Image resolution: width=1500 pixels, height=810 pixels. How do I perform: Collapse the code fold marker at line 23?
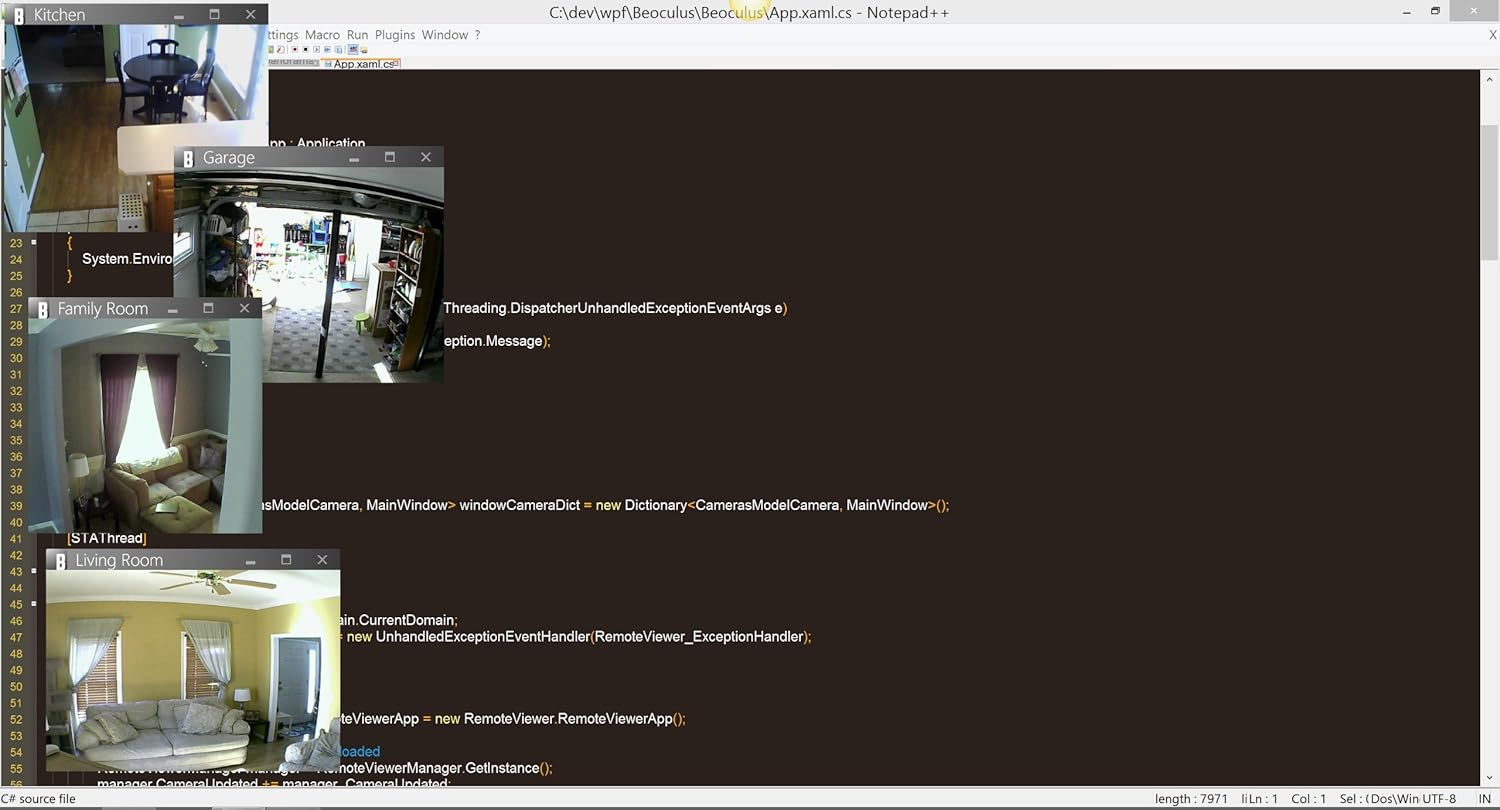pyautogui.click(x=33, y=242)
